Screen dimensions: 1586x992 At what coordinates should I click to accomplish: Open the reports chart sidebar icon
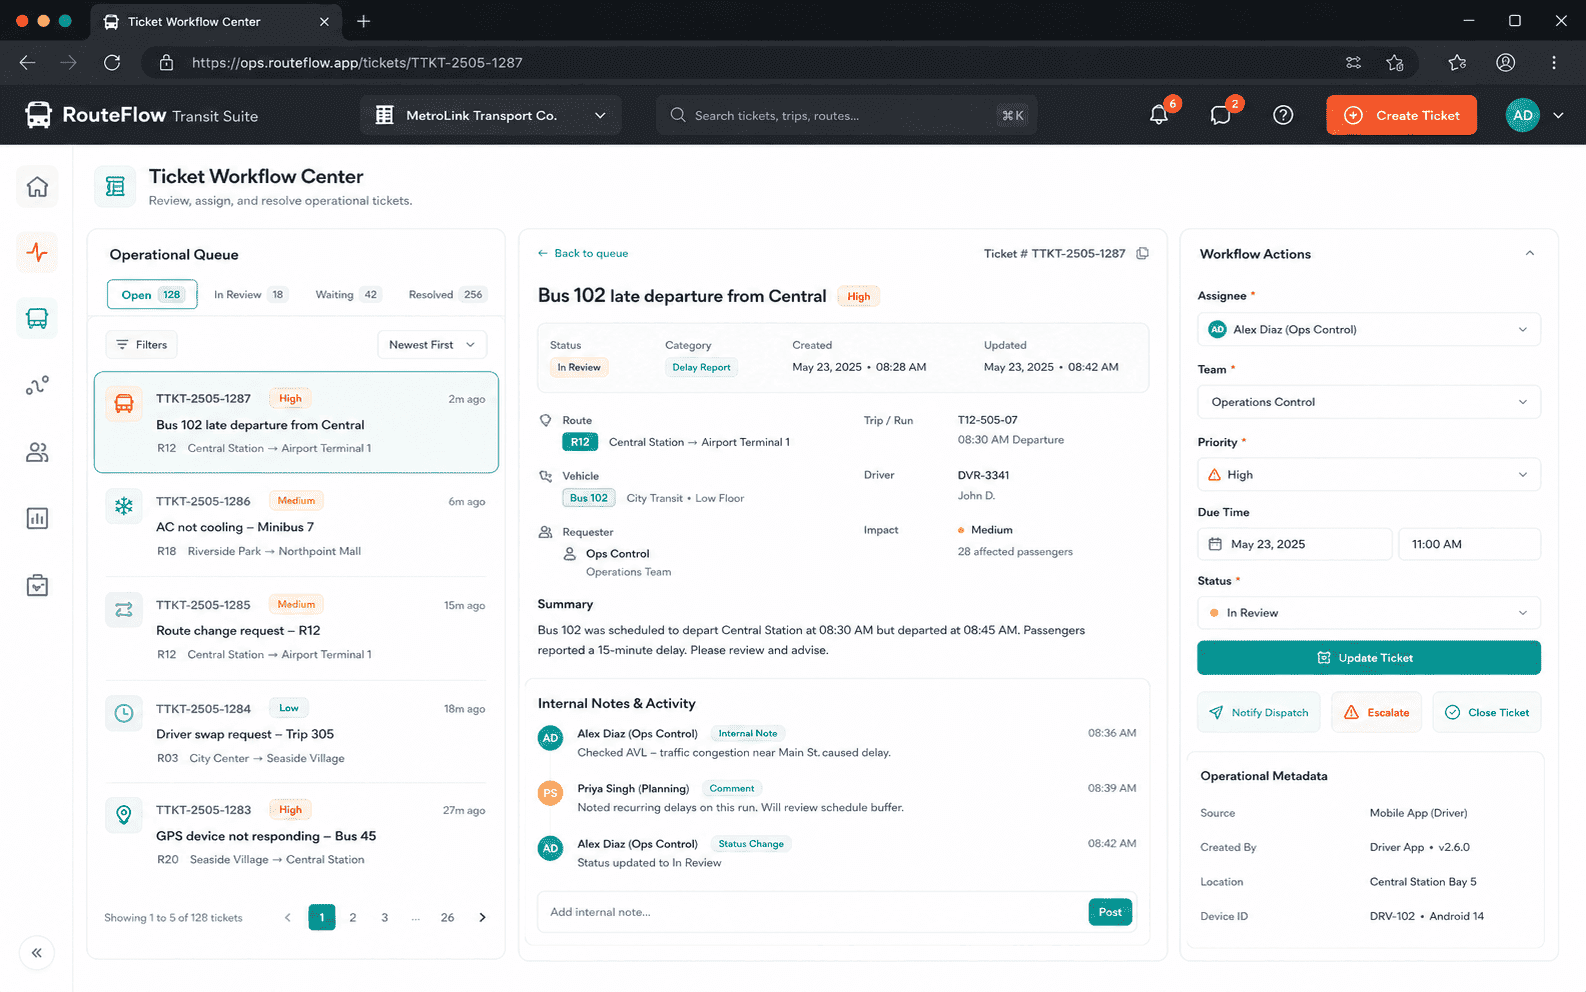[37, 518]
